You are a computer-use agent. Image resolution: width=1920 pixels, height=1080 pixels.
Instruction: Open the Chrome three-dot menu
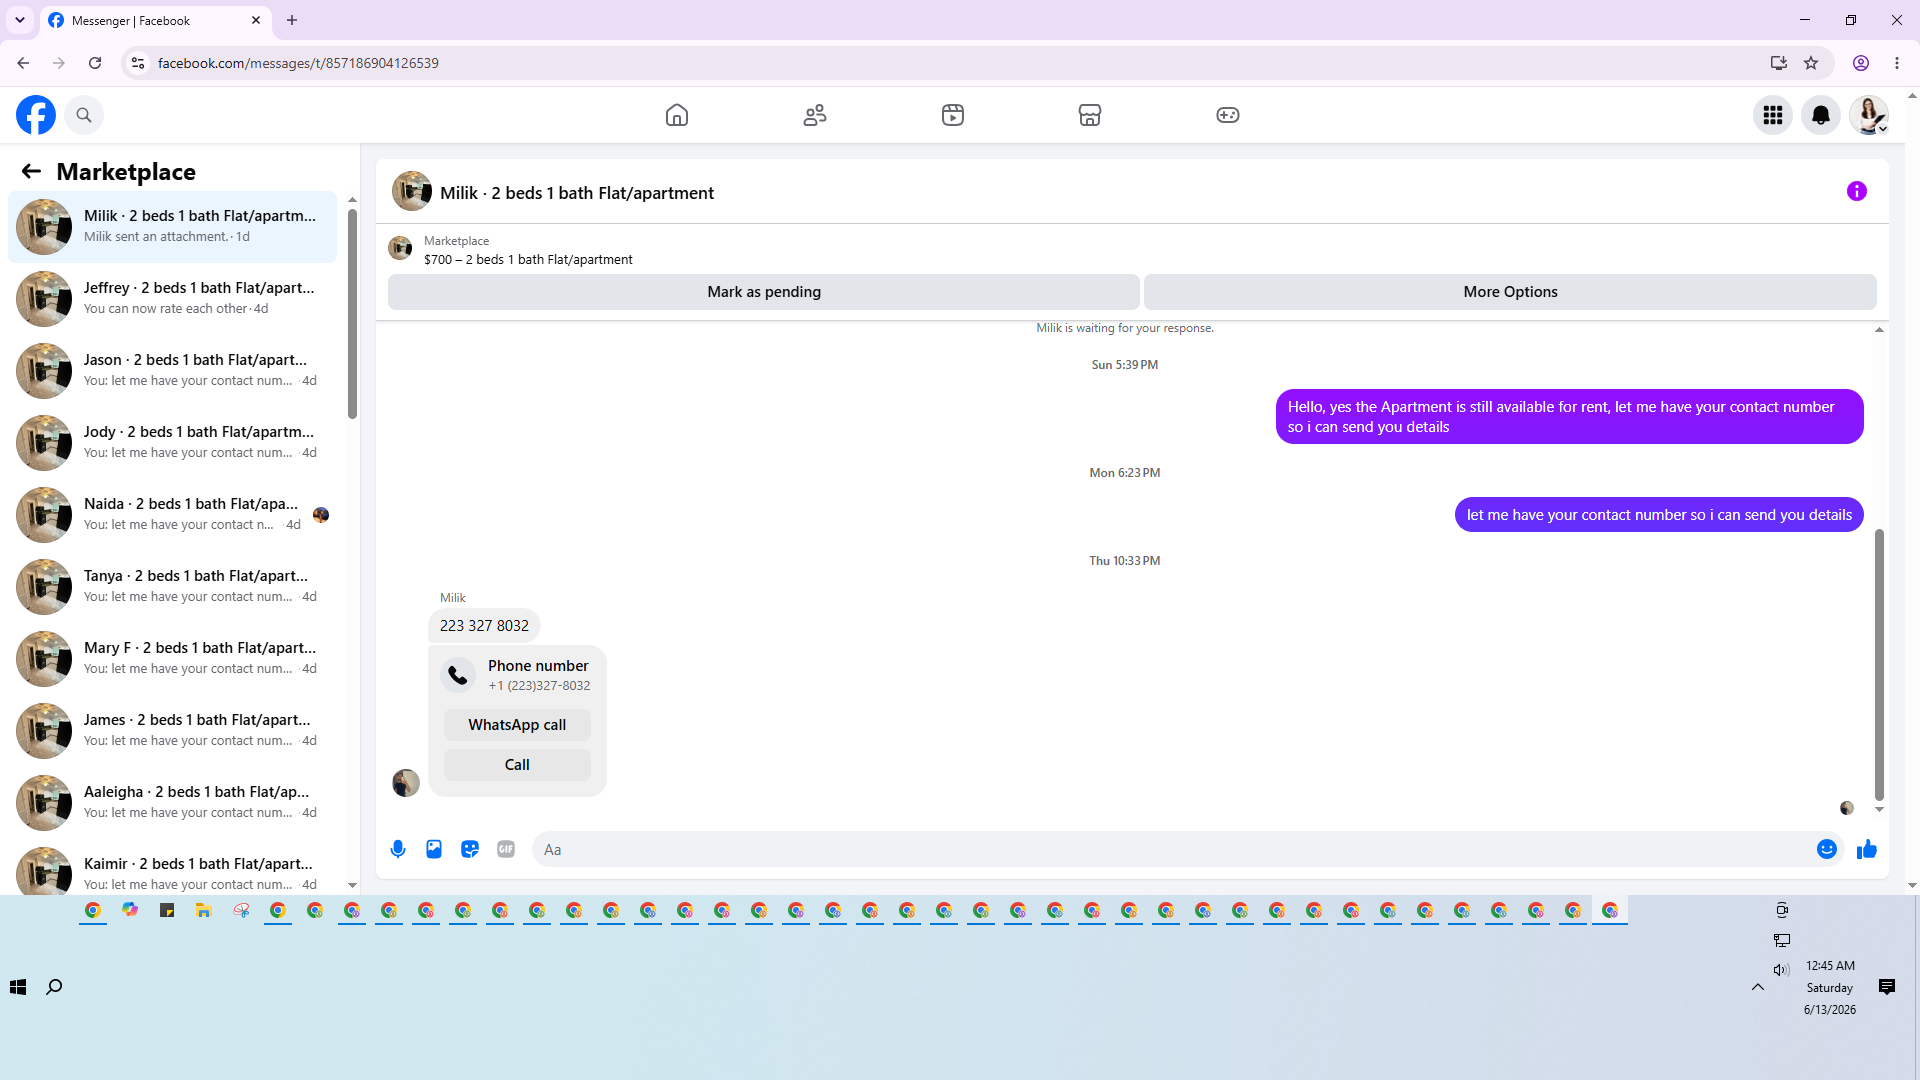pyautogui.click(x=1897, y=63)
